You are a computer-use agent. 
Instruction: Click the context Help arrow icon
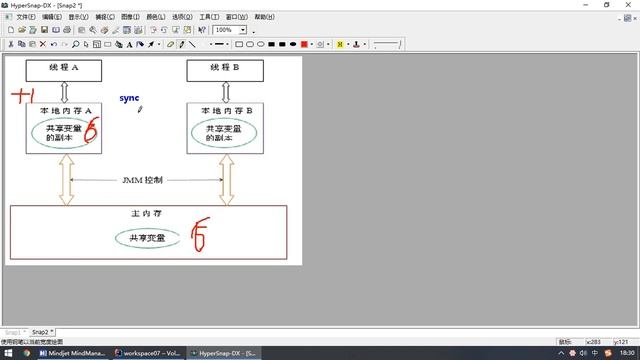[x=202, y=30]
